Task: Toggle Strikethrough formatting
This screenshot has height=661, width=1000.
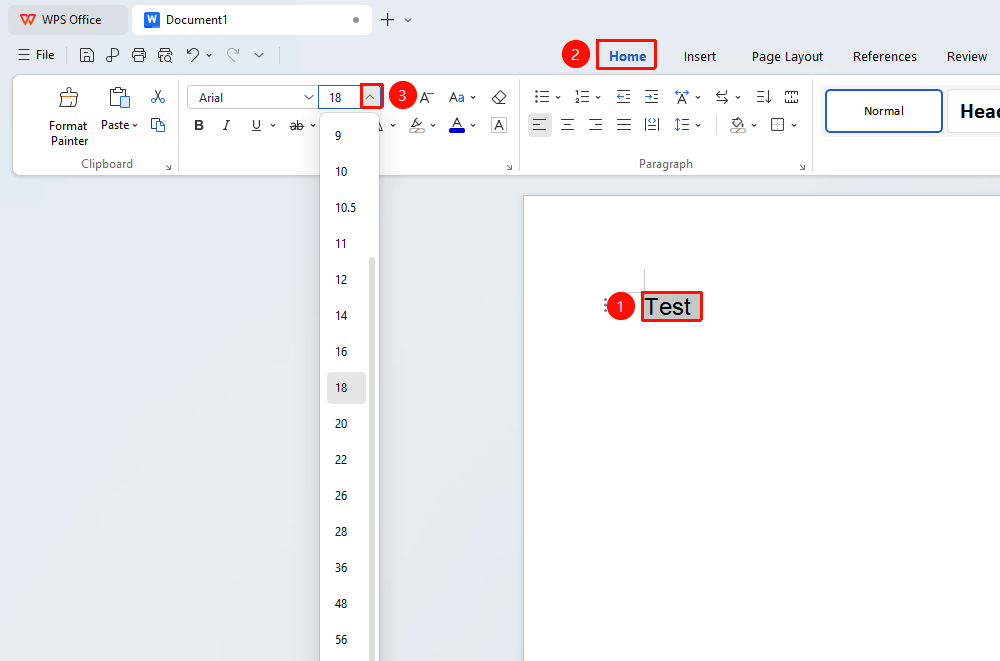Action: (297, 125)
